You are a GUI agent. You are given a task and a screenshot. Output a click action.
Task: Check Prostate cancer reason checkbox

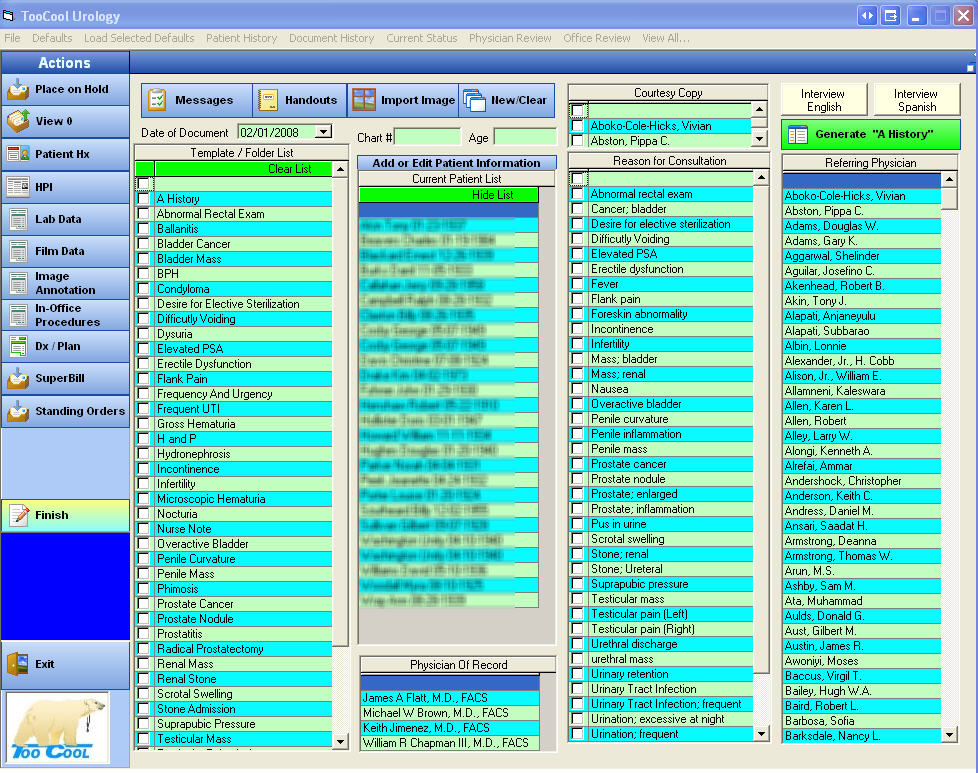click(578, 464)
